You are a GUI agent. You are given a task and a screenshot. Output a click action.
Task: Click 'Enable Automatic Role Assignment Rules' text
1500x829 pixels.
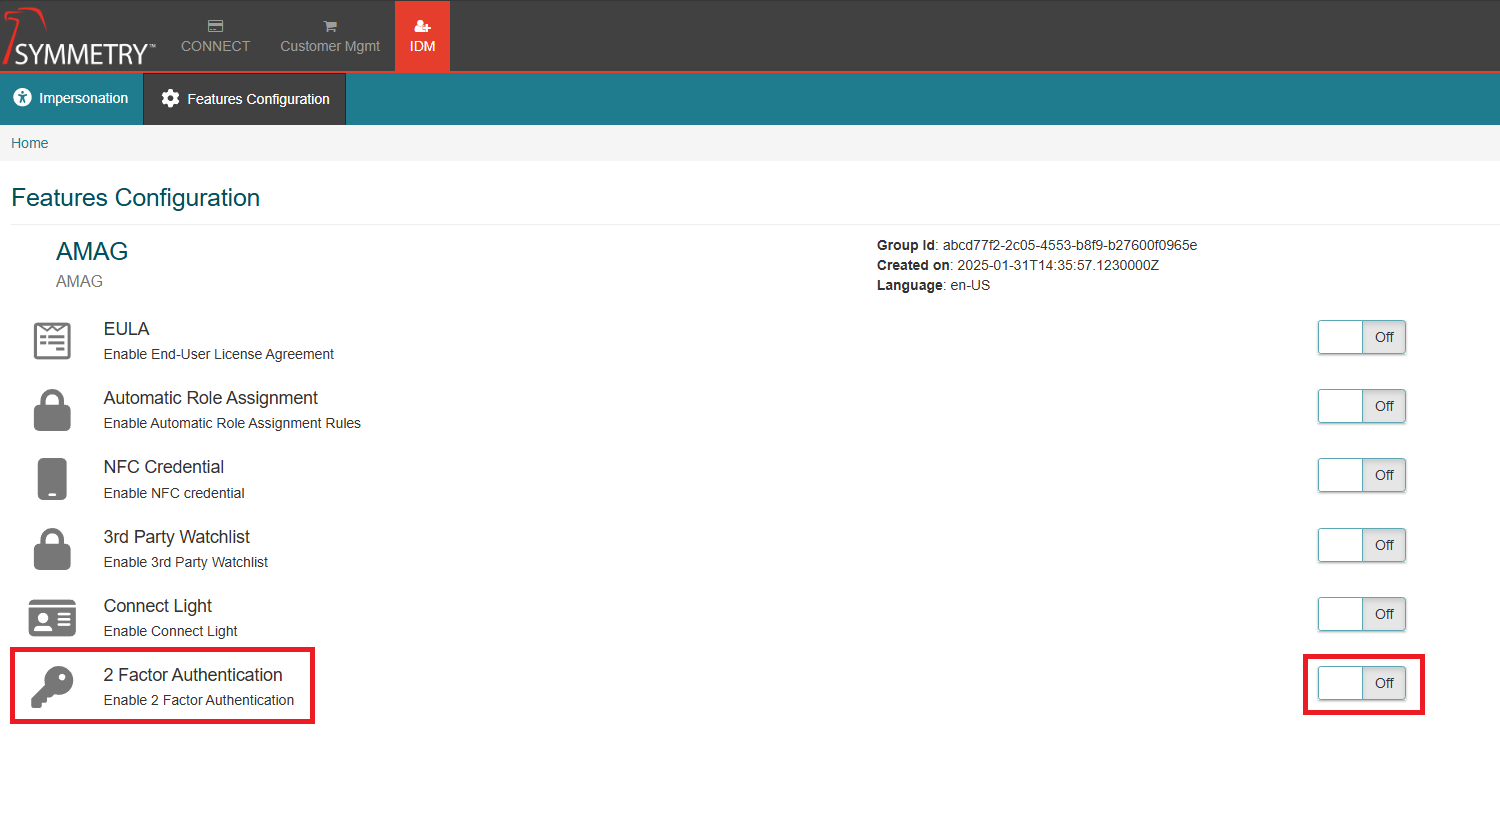click(232, 423)
